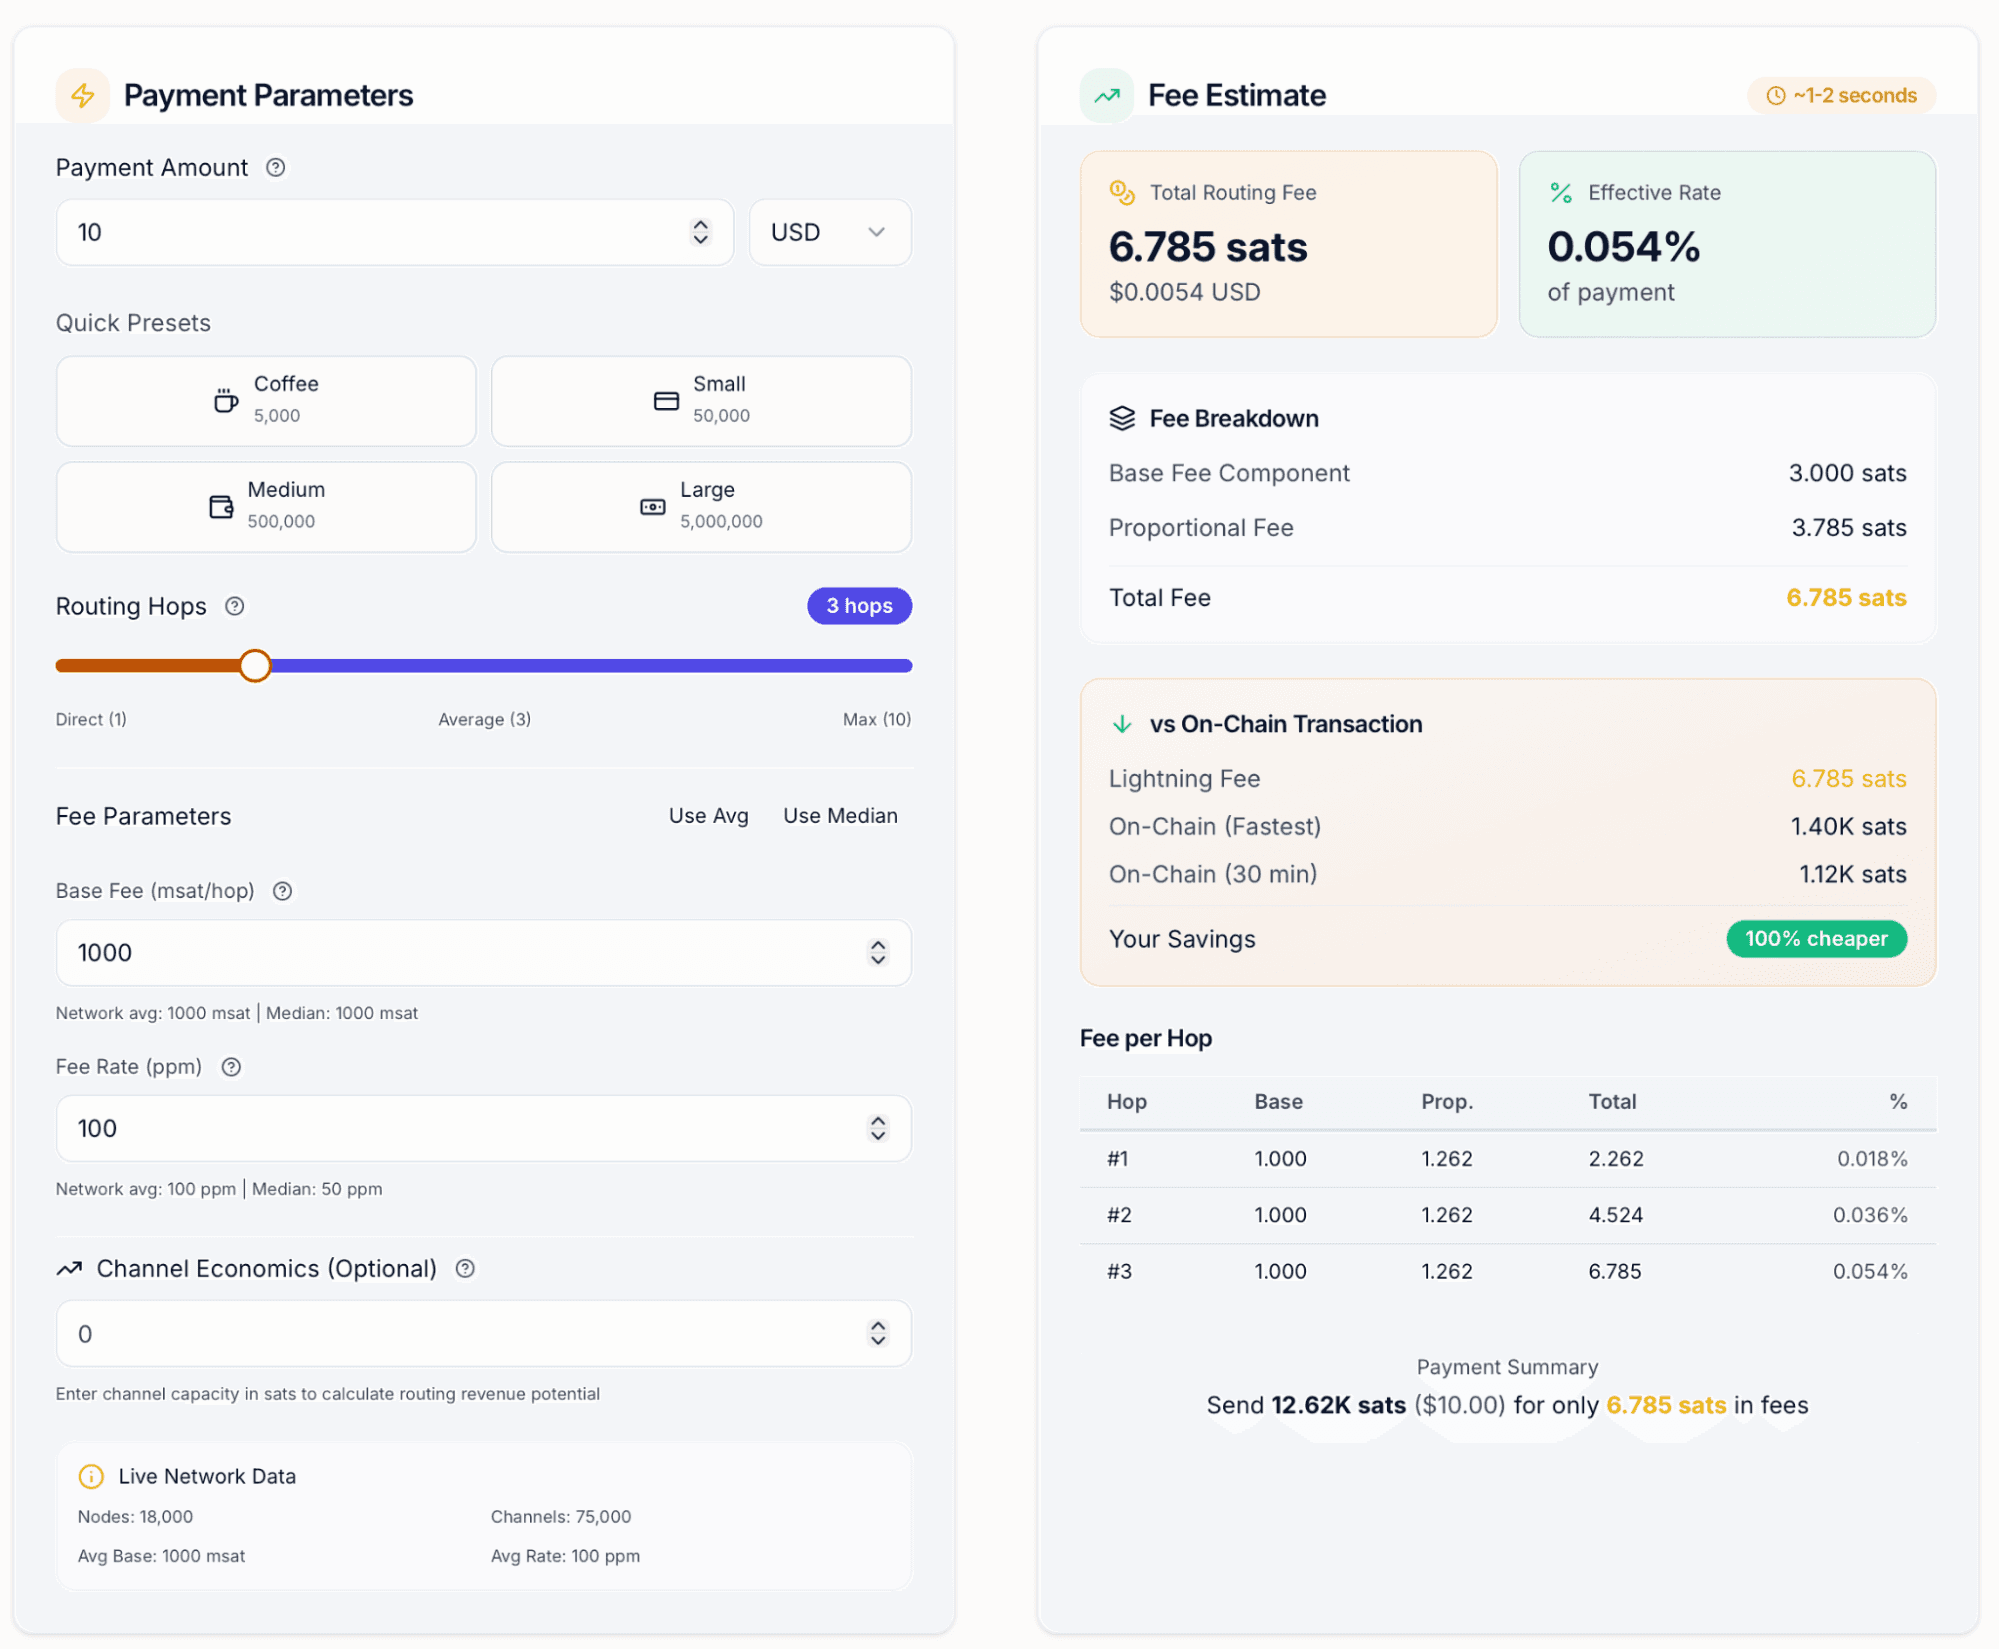The width and height of the screenshot is (1999, 1649).
Task: Select the Small 50,000 preset
Action: click(x=701, y=400)
